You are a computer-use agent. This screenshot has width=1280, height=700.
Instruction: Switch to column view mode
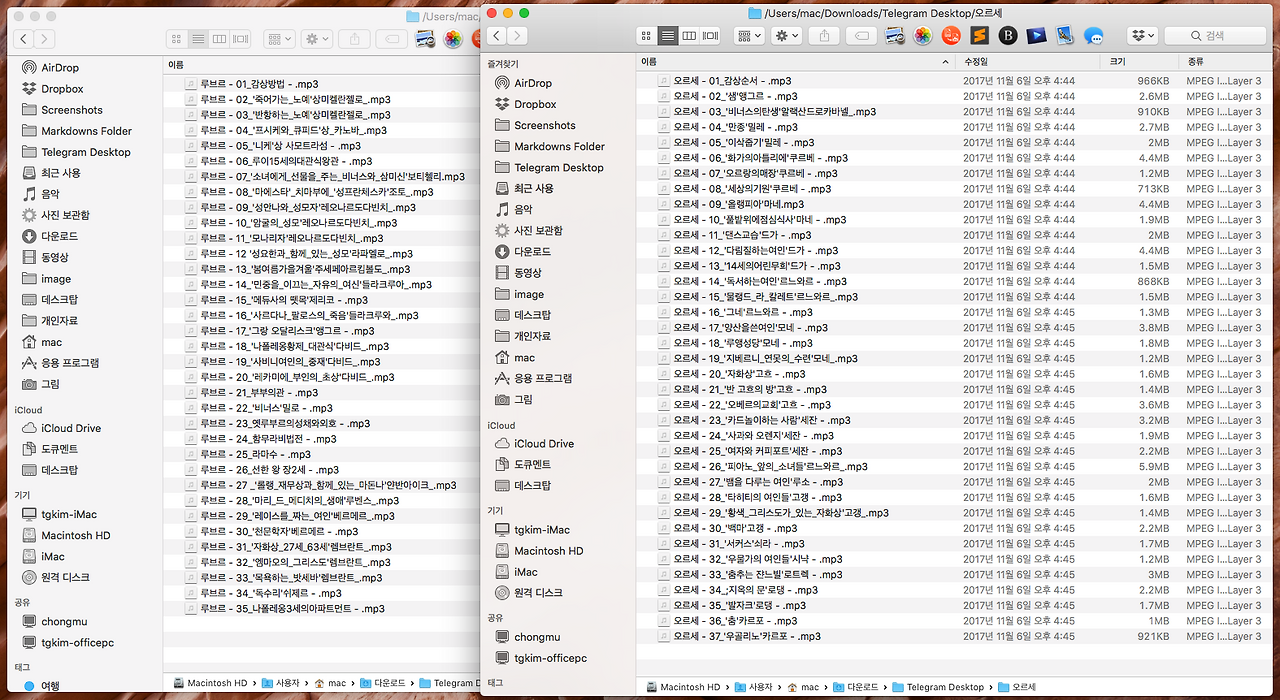[x=689, y=35]
